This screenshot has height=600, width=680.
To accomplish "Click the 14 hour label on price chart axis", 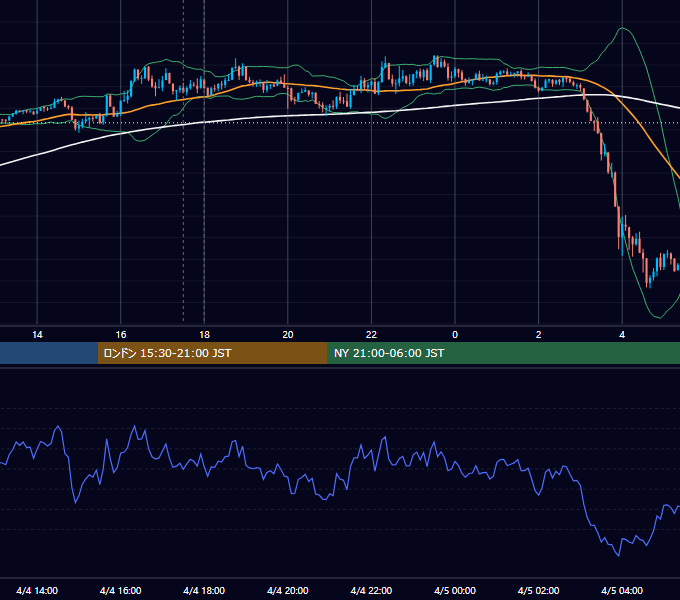I will click(x=37, y=335).
